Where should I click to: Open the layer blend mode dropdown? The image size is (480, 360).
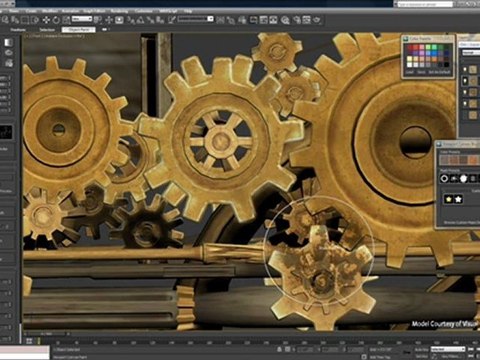[x=471, y=53]
